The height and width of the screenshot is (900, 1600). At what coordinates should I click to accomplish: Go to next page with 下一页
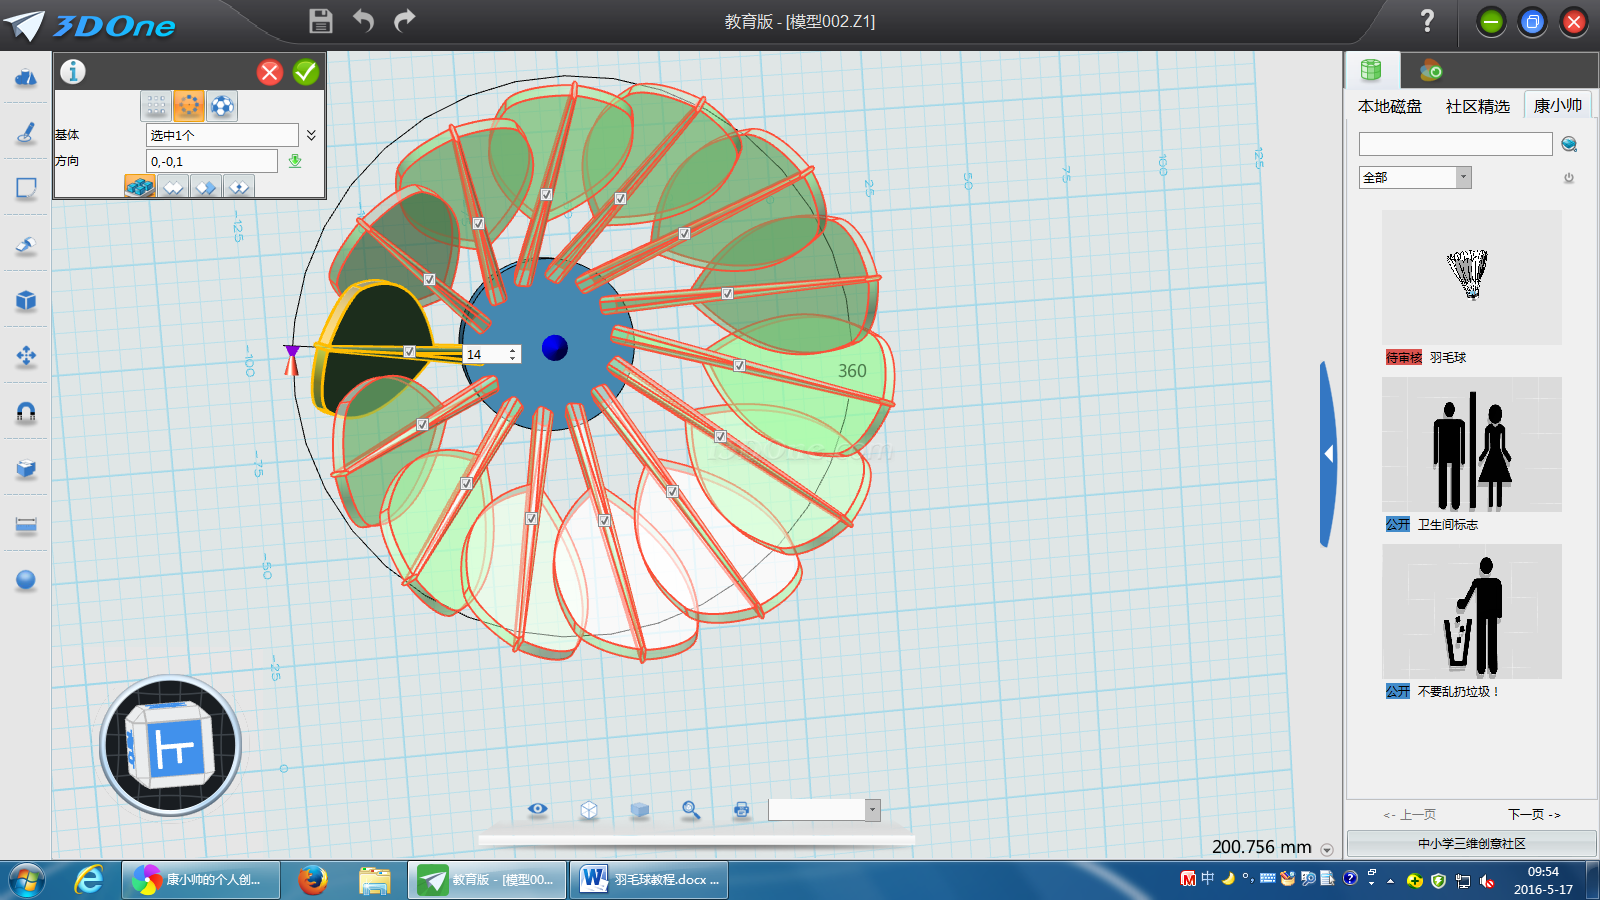tap(1534, 814)
